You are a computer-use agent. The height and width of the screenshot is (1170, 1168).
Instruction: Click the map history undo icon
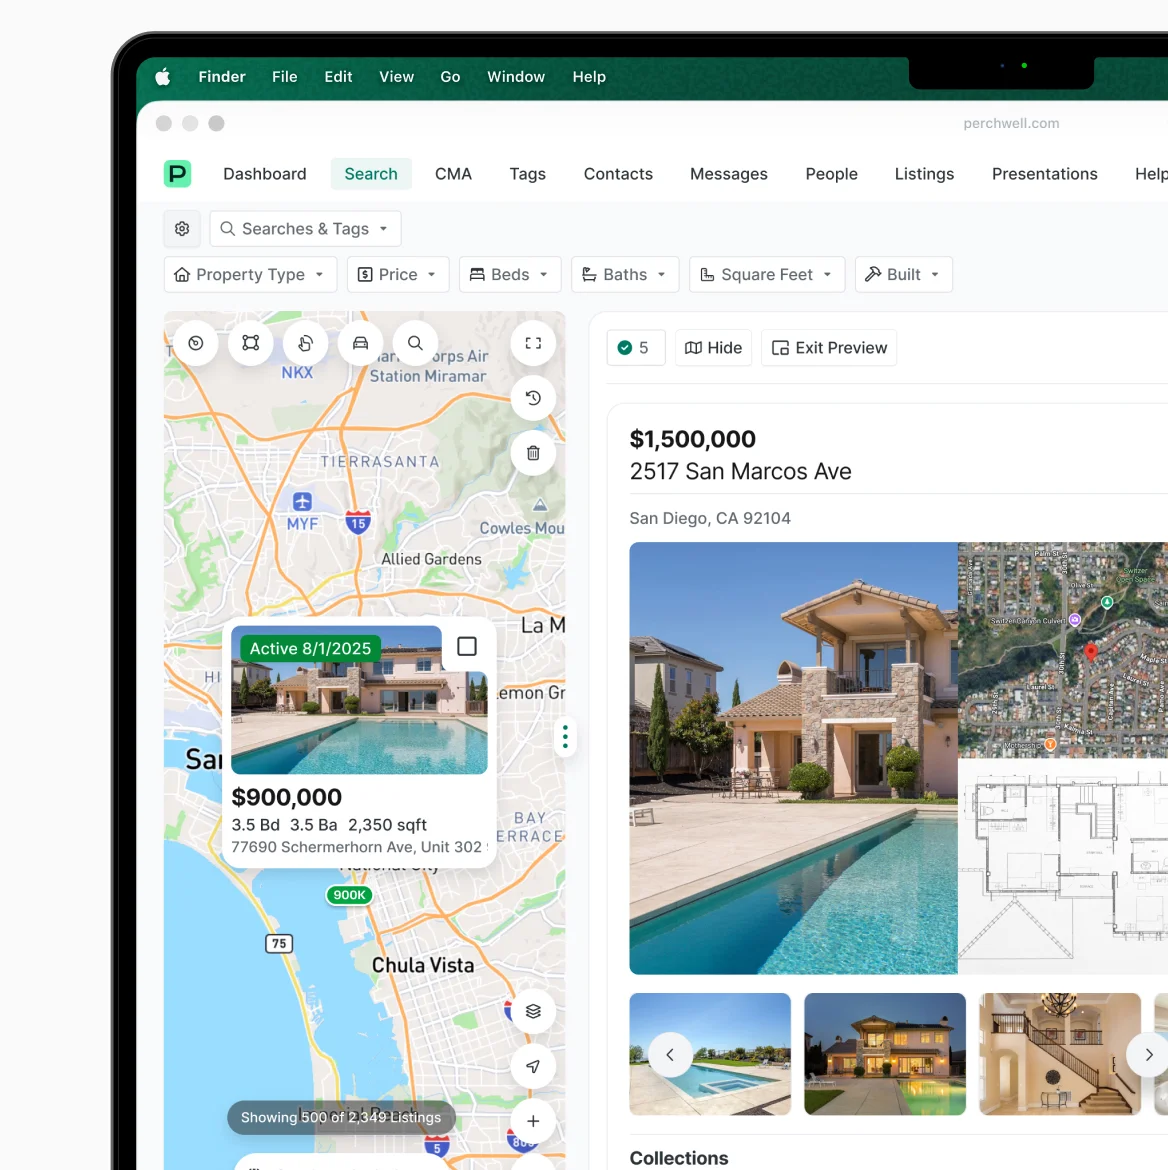533,398
